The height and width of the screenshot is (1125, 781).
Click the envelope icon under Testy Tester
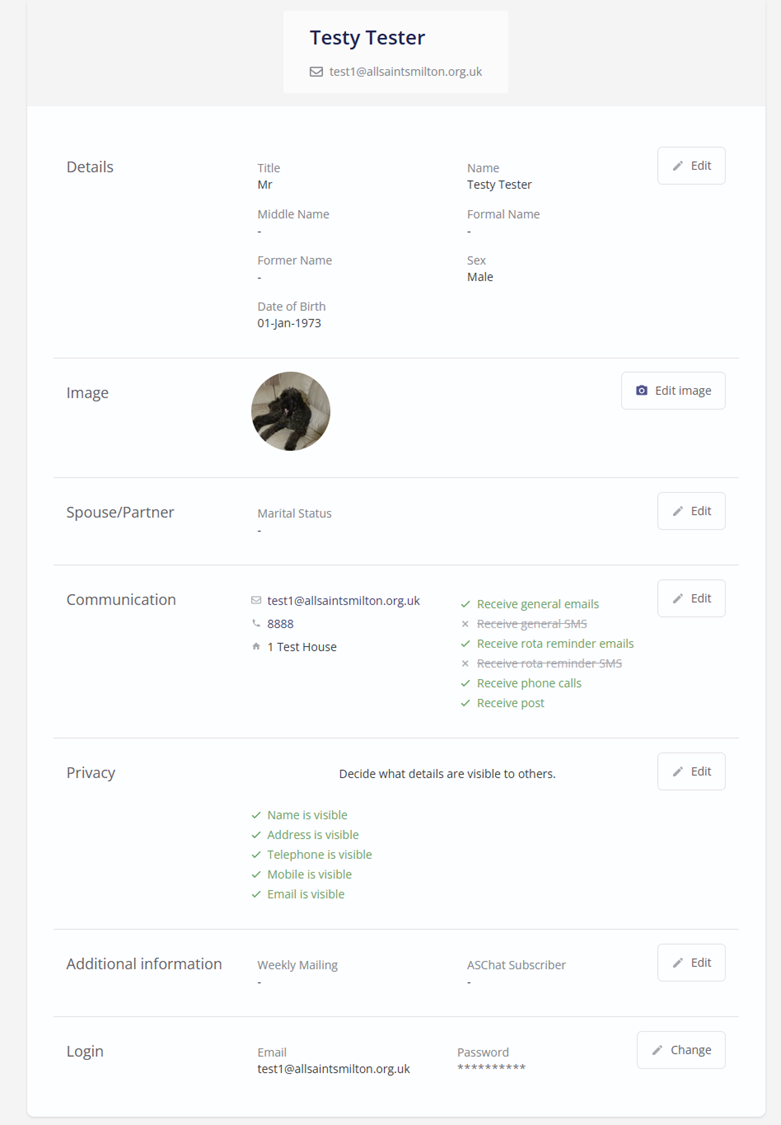coord(316,72)
